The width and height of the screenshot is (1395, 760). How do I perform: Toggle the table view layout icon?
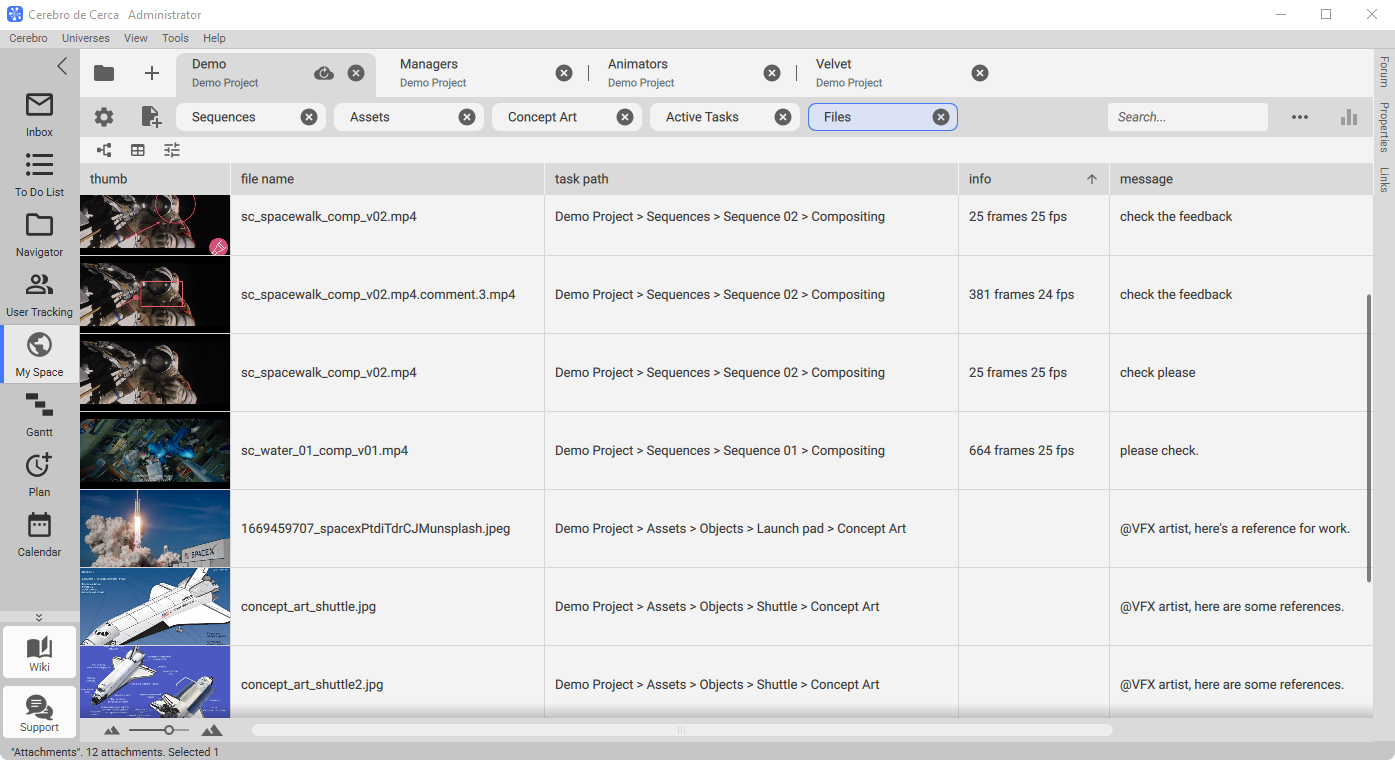pos(138,150)
